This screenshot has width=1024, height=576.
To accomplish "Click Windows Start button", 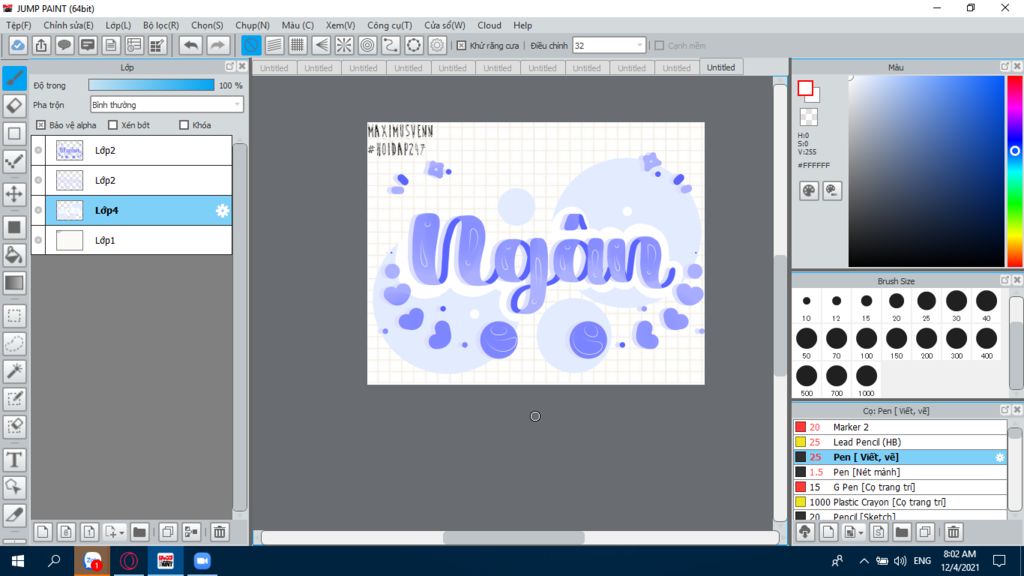I will 18,561.
